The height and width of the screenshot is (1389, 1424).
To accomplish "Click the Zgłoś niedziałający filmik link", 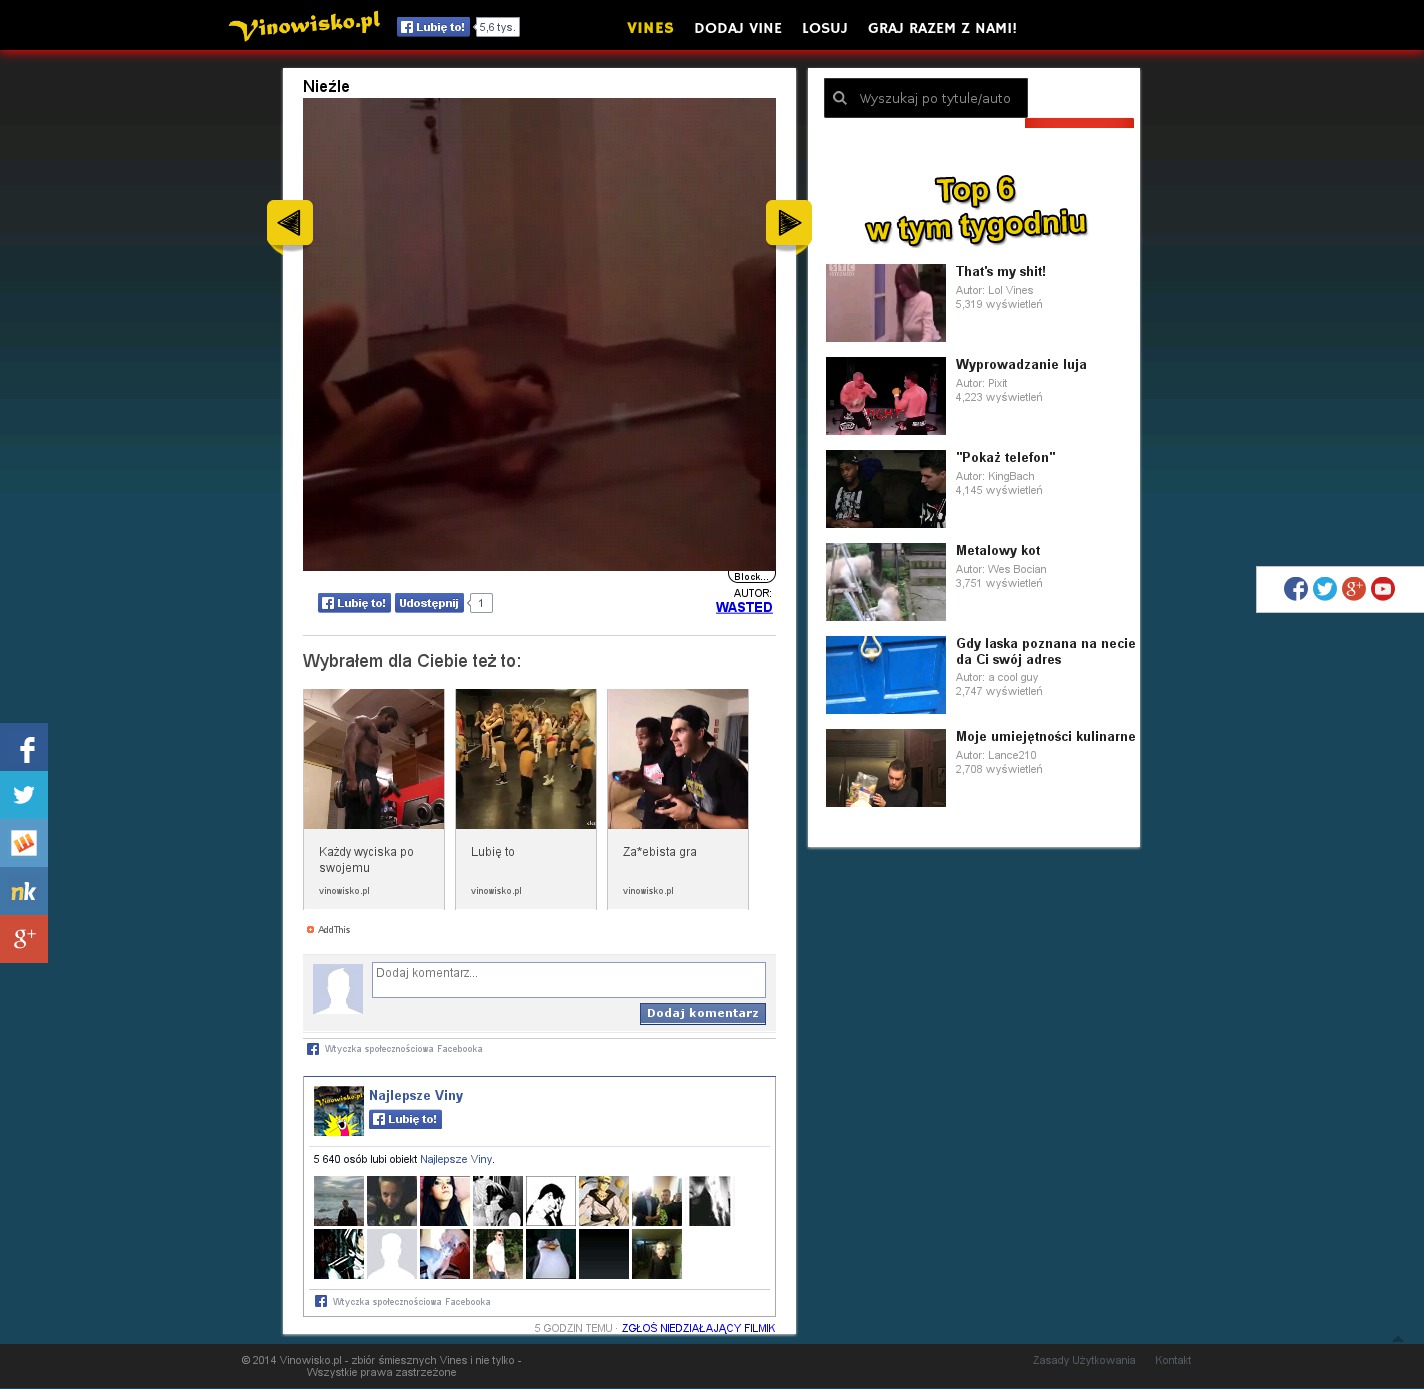I will [698, 1328].
